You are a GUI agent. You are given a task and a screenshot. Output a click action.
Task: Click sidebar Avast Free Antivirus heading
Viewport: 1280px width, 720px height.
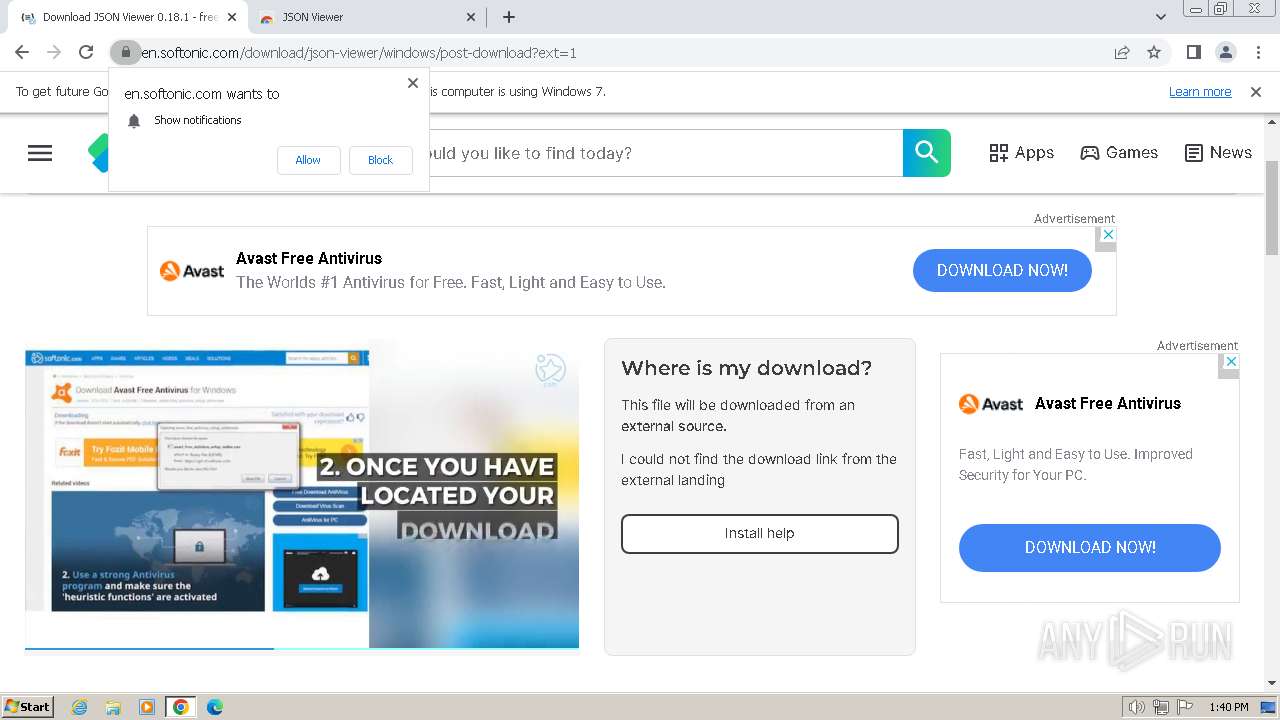point(1108,404)
